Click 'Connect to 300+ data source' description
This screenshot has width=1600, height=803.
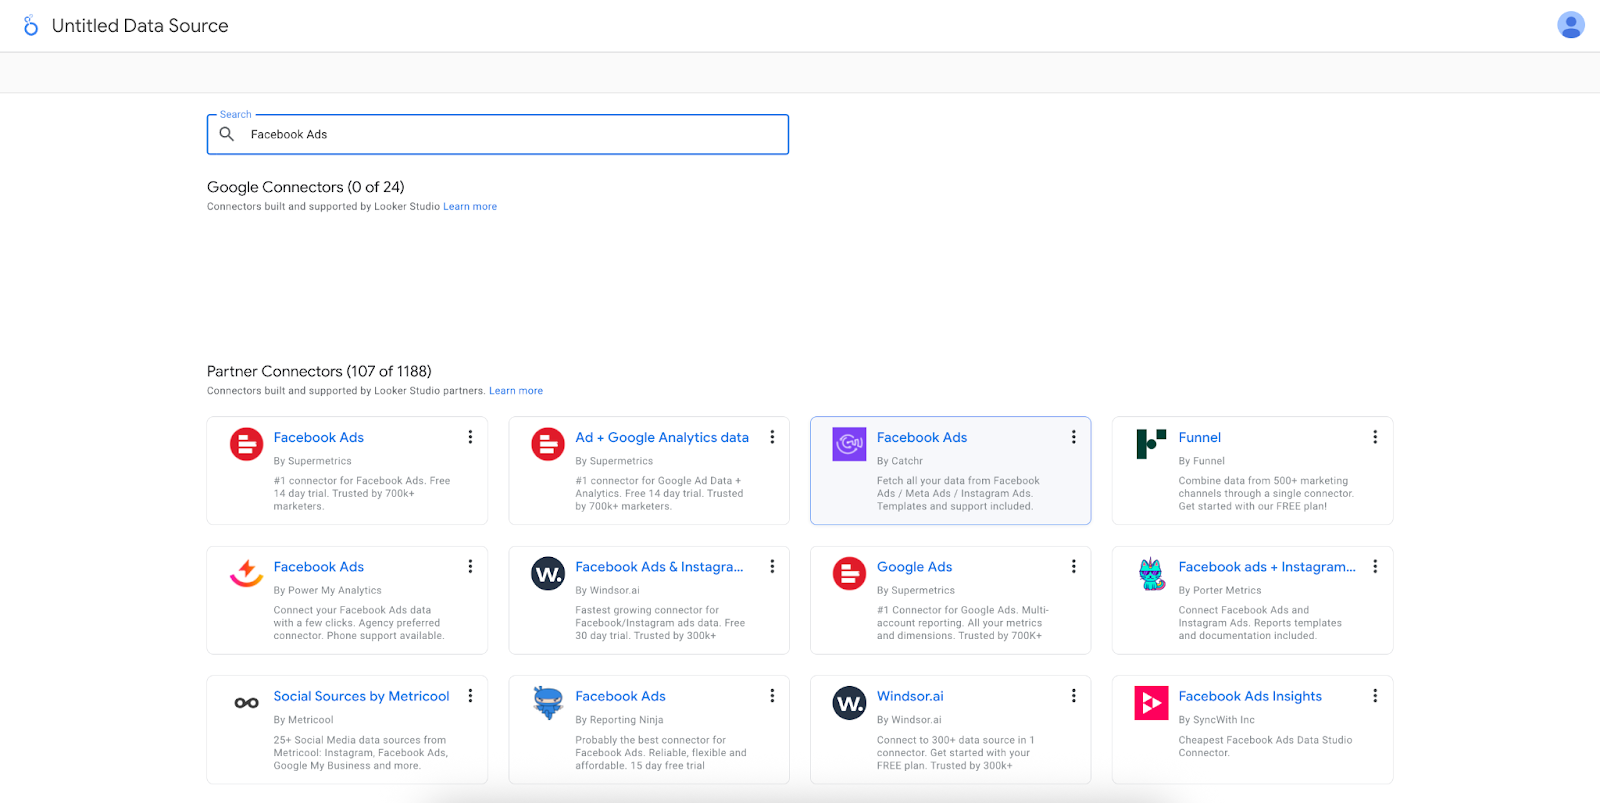(x=956, y=753)
